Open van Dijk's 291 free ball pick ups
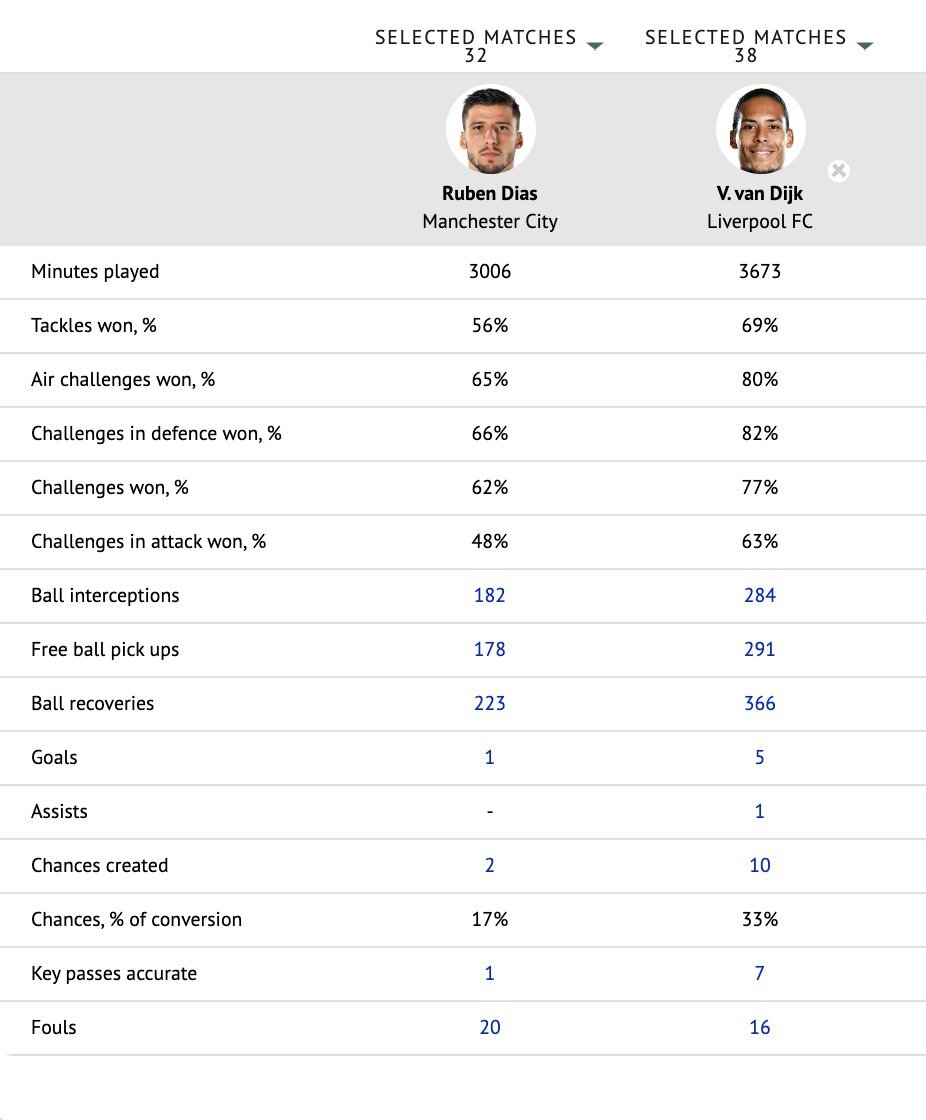Screen dimensions: 926x1120 click(760, 650)
